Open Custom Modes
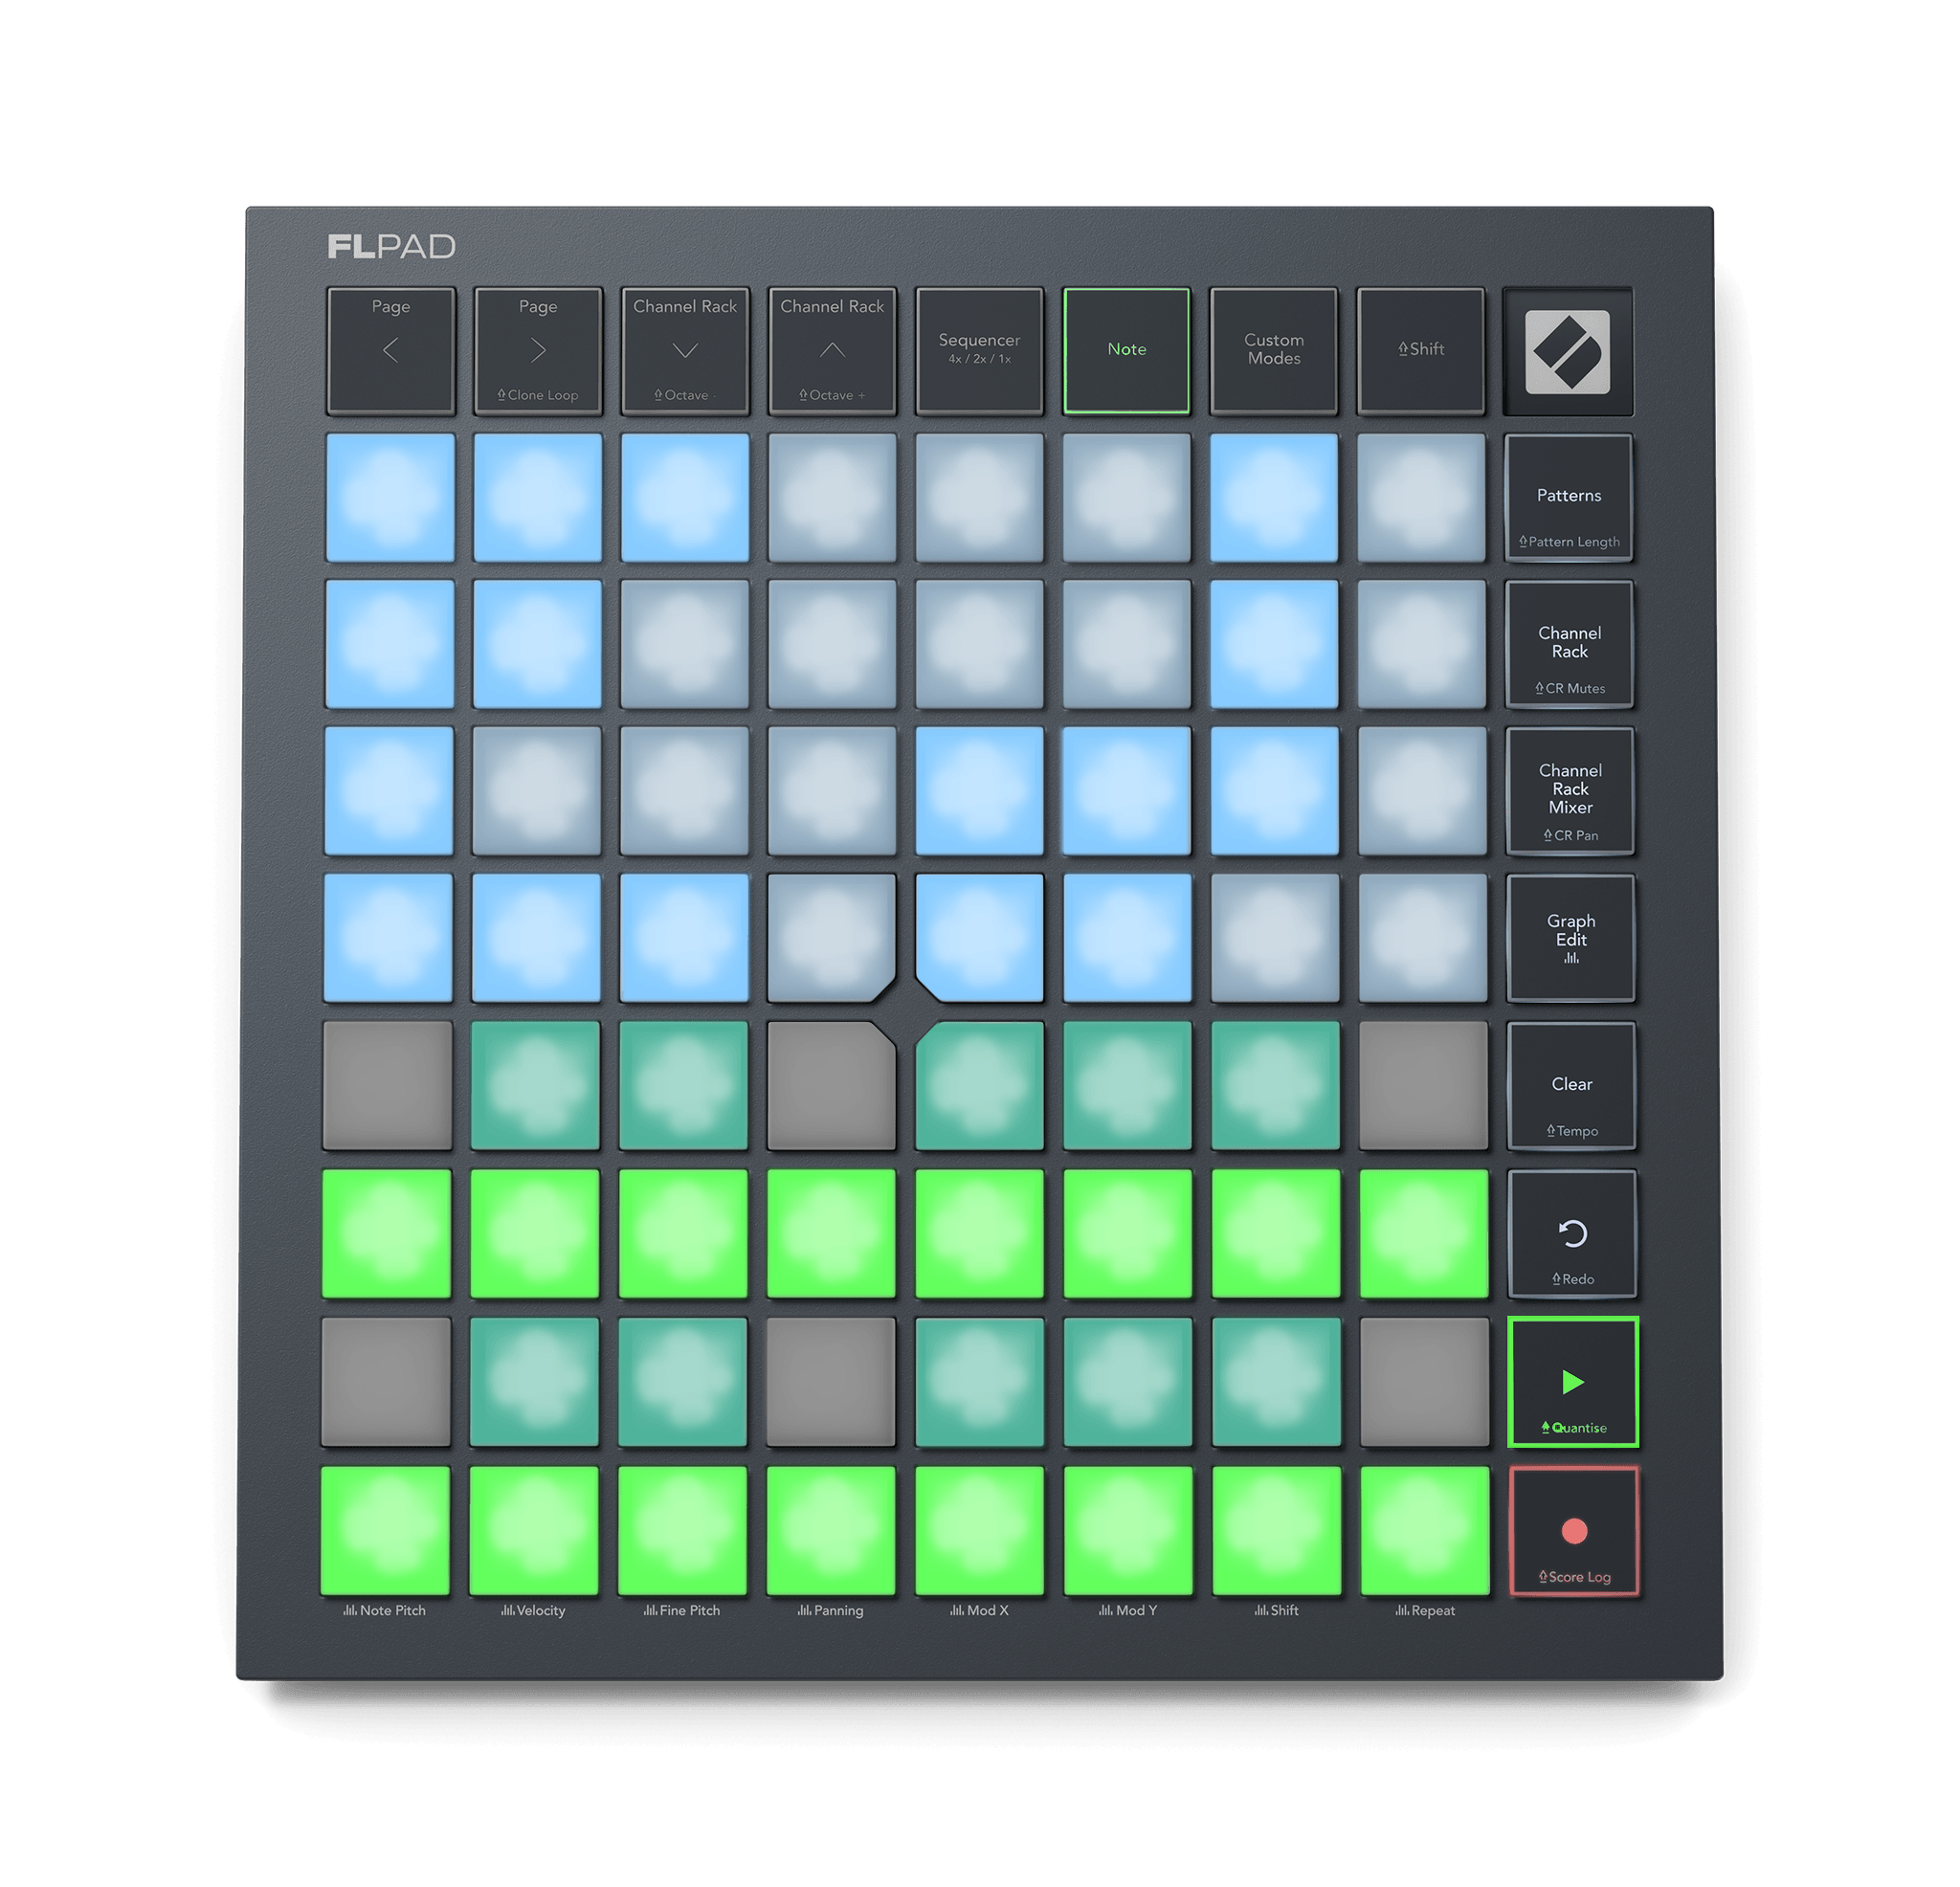The height and width of the screenshot is (1887, 1960). [1273, 351]
